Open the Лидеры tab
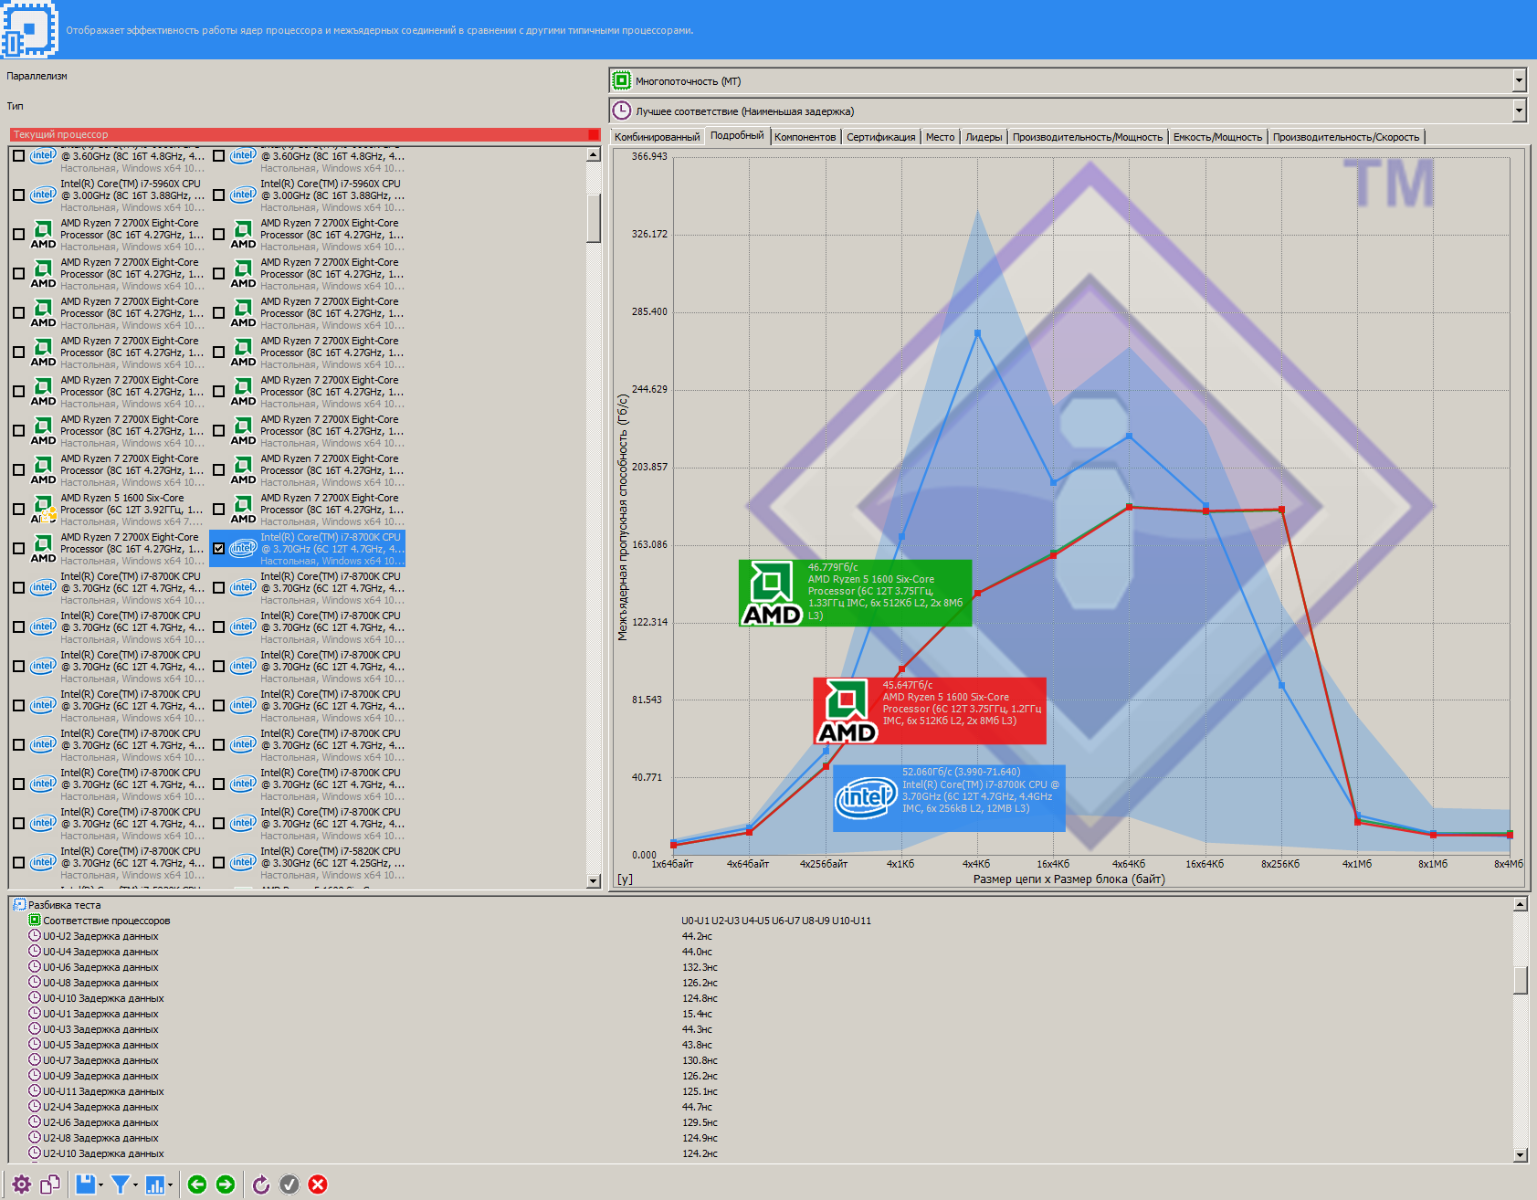 pos(983,137)
